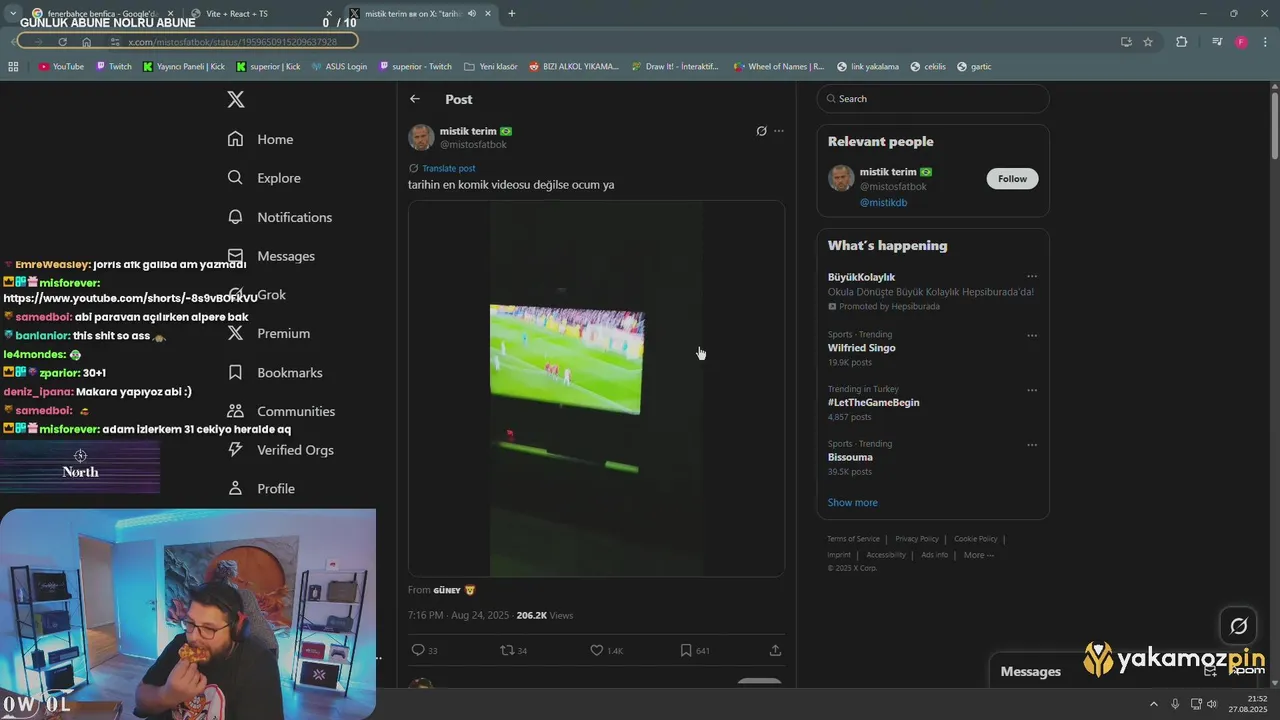
Task: Play the tweet's football video
Action: pos(596,388)
